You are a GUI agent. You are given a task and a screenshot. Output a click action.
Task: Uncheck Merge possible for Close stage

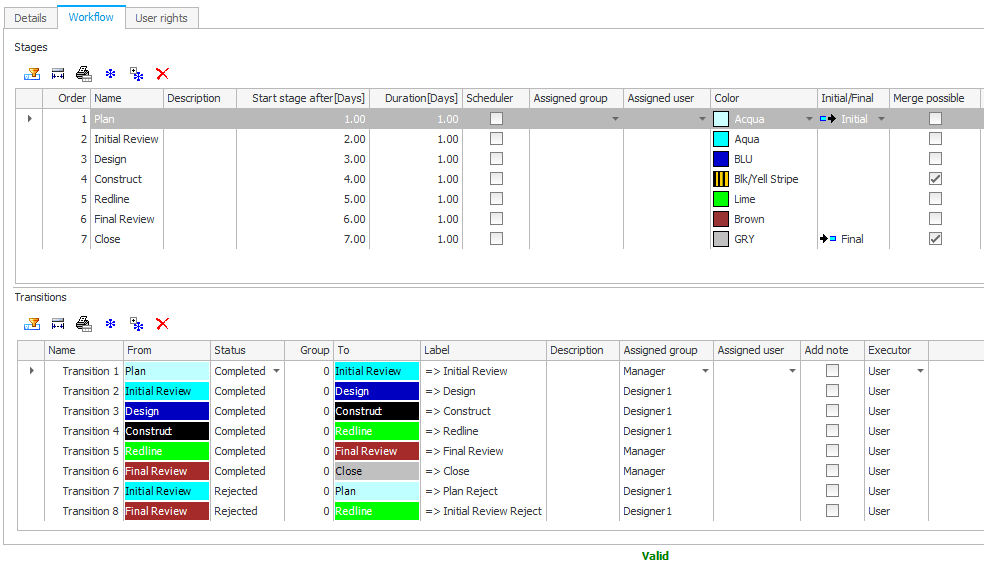click(x=935, y=238)
